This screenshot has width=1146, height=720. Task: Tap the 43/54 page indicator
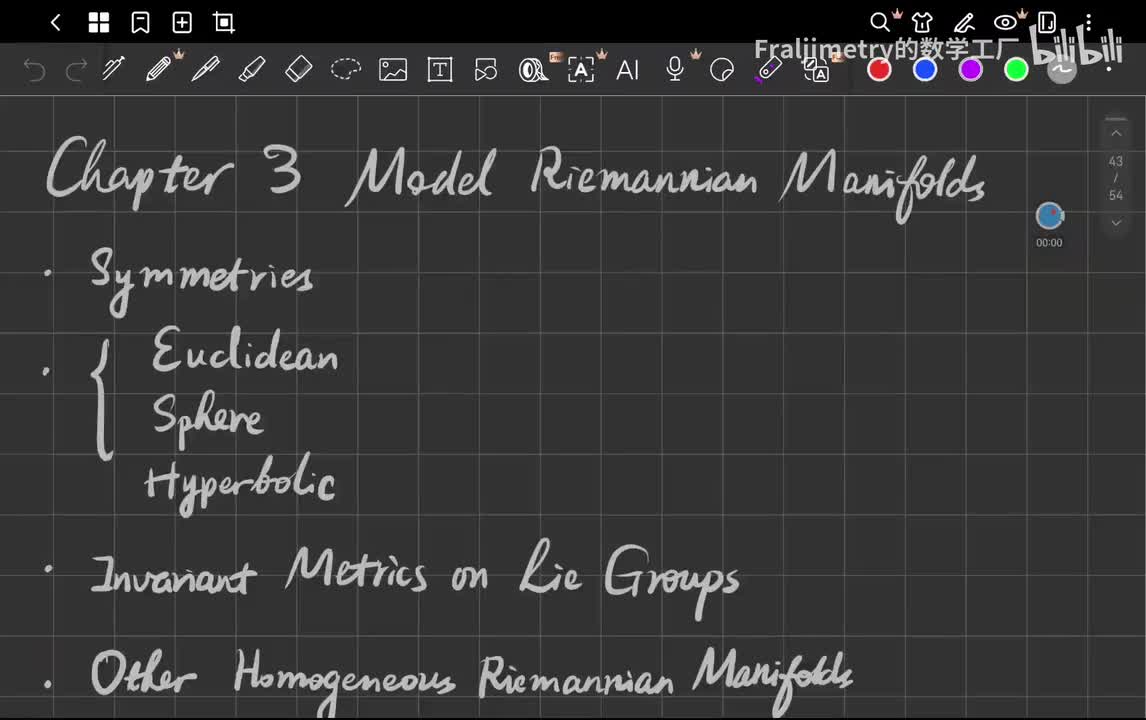pyautogui.click(x=1115, y=178)
